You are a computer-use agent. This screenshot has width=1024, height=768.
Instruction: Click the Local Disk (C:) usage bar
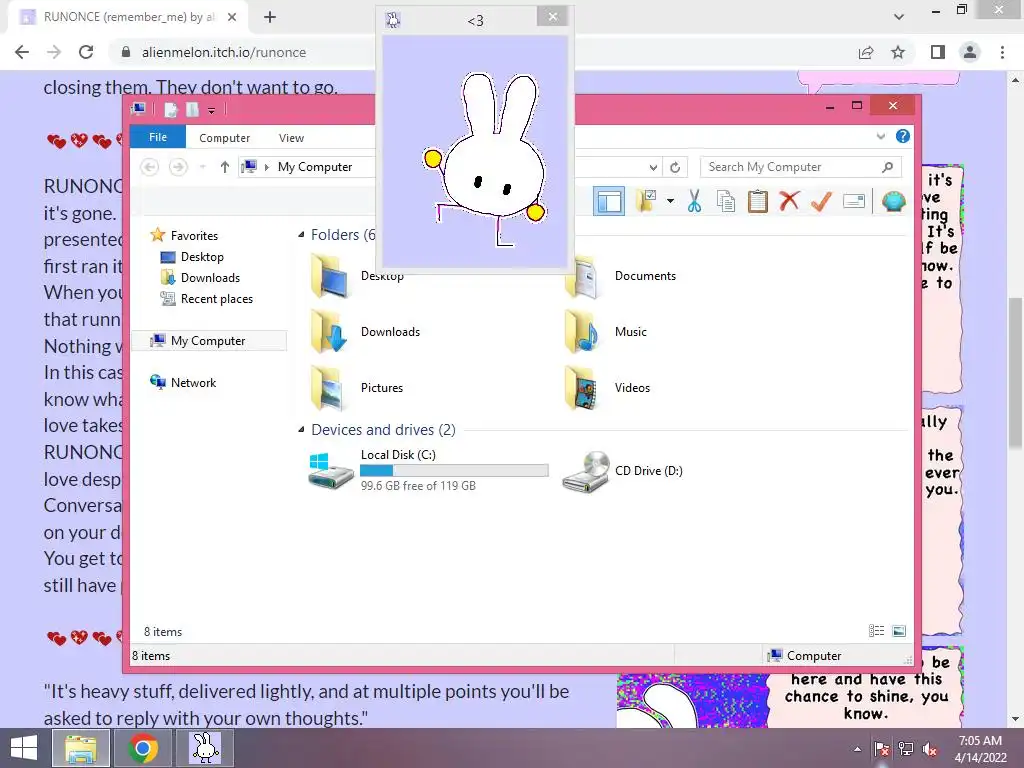click(454, 470)
